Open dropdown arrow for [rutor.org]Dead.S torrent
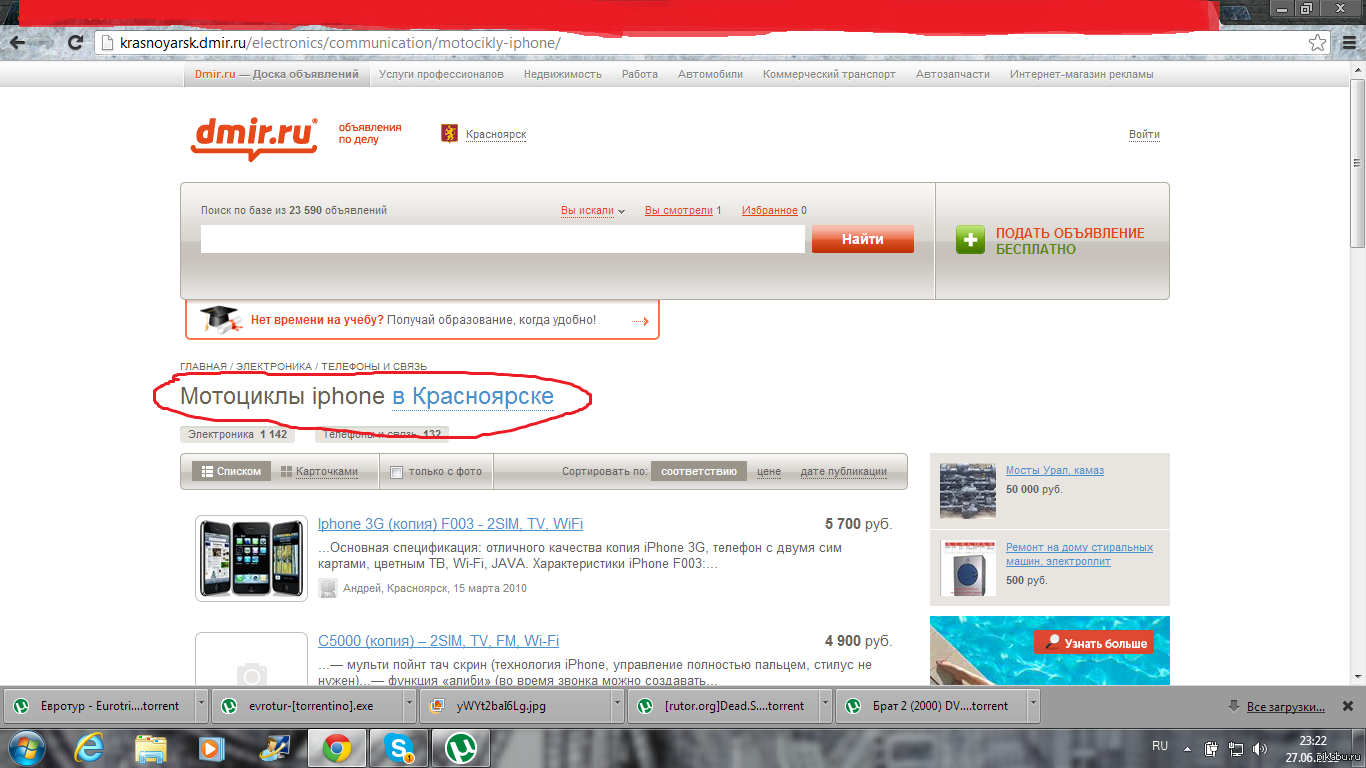Screen dimensions: 1366x768 coord(826,705)
